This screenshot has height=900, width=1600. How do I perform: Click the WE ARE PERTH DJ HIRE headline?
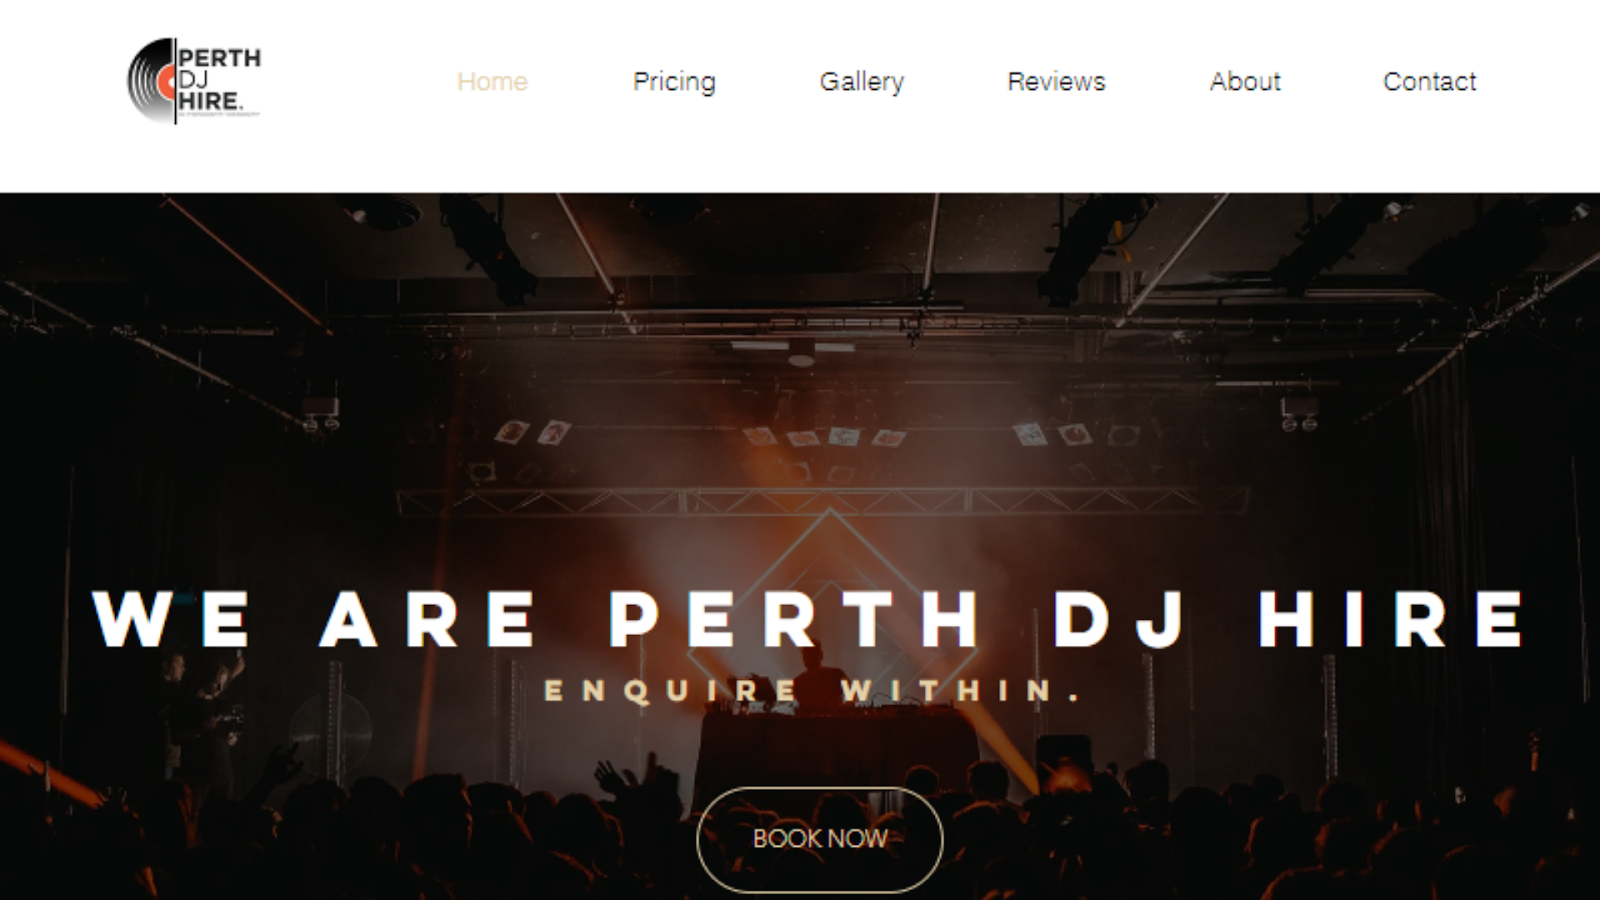809,619
